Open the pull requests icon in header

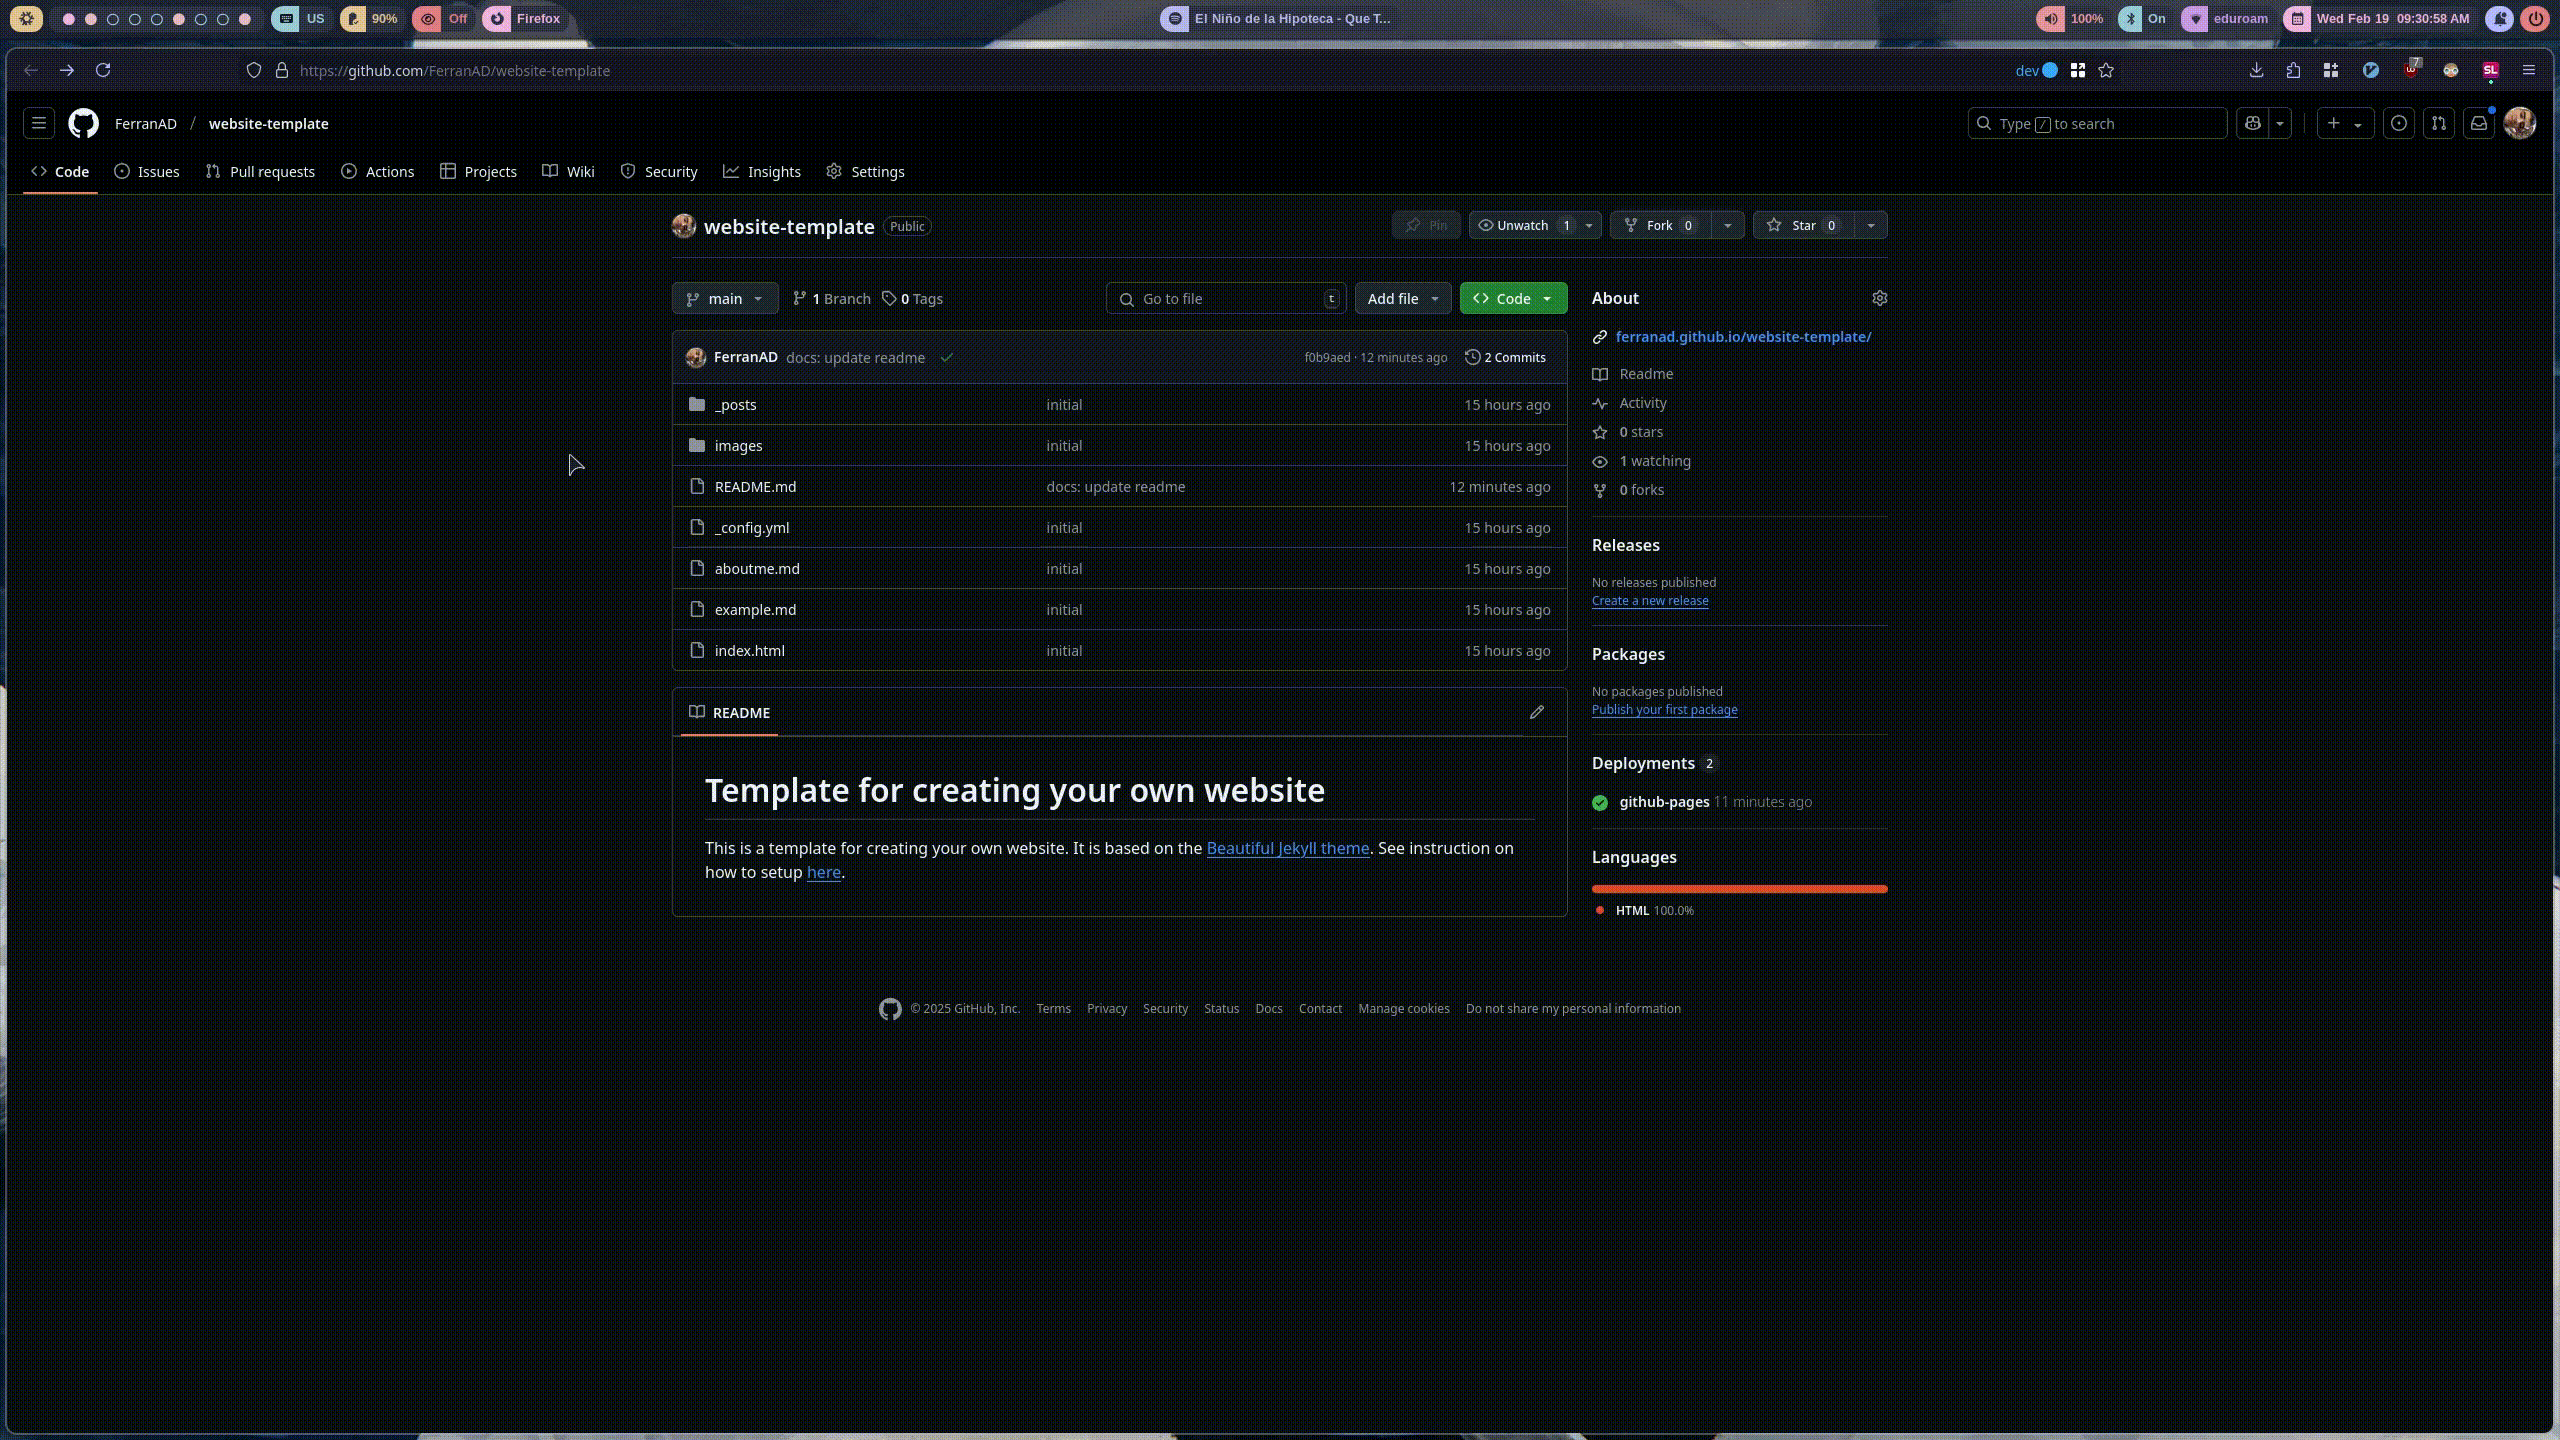(x=2438, y=123)
